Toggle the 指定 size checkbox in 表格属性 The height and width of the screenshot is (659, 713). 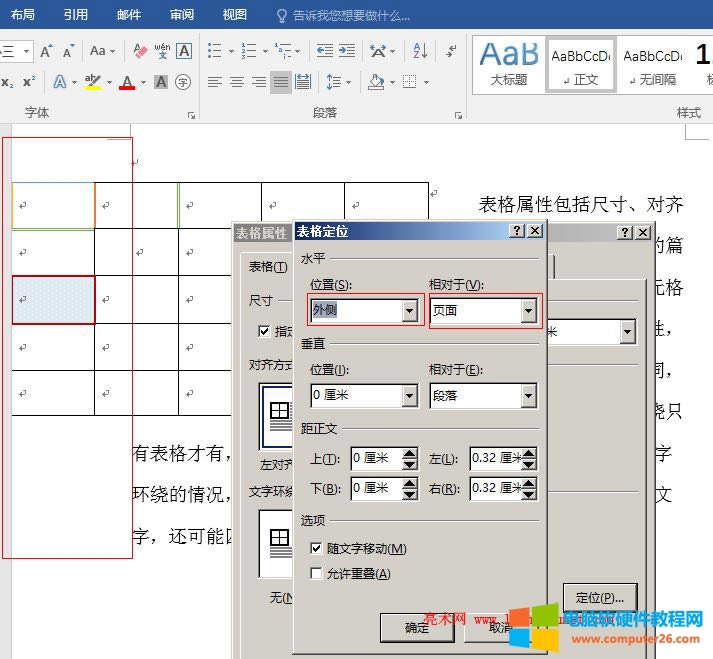click(264, 331)
